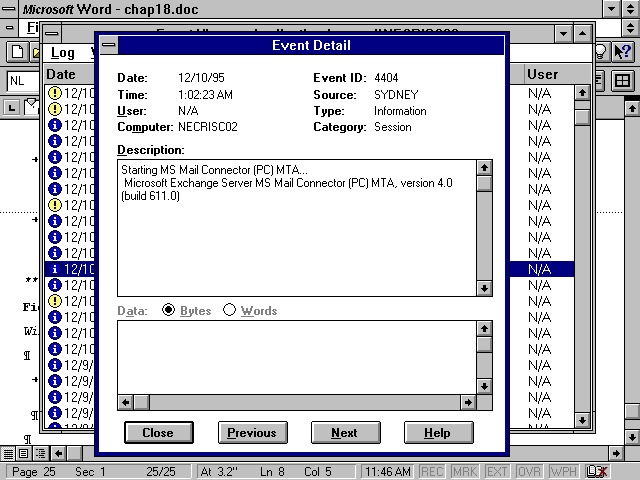Click Data box scroll down arrow
This screenshot has width=640, height=480.
pyautogui.click(x=484, y=386)
